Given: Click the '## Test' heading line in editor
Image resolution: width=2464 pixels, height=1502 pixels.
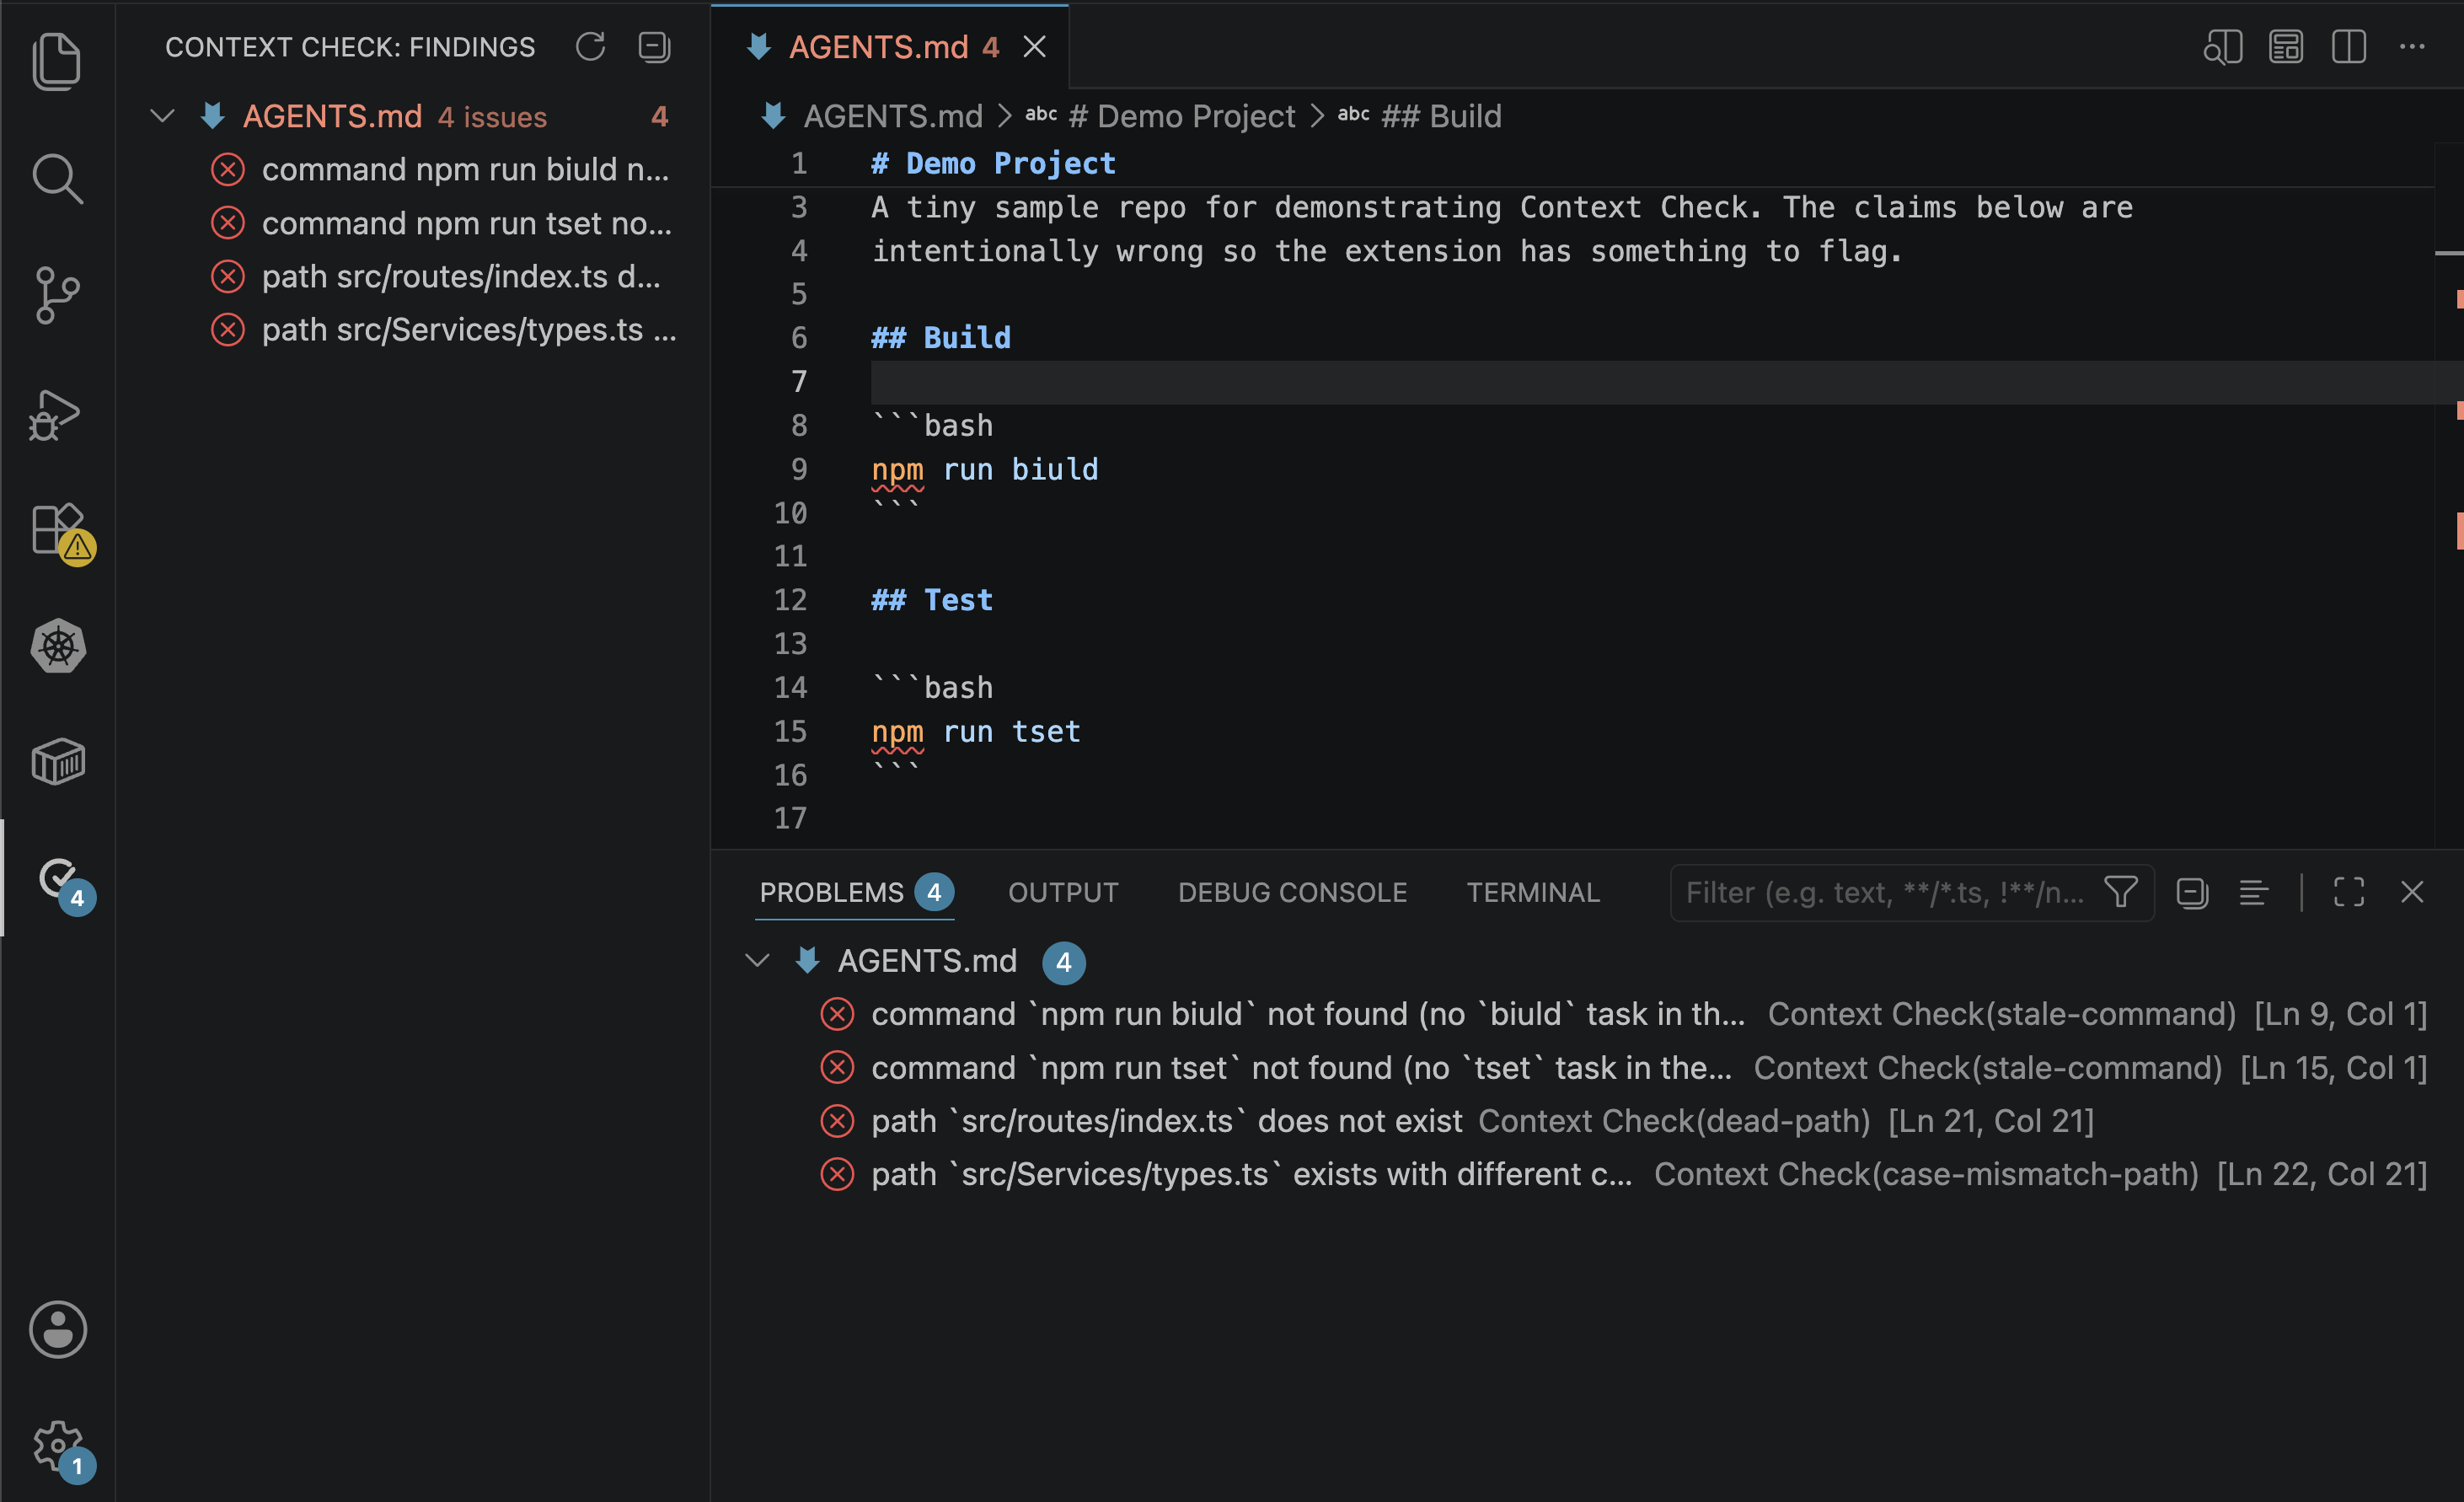Looking at the screenshot, I should click(931, 600).
